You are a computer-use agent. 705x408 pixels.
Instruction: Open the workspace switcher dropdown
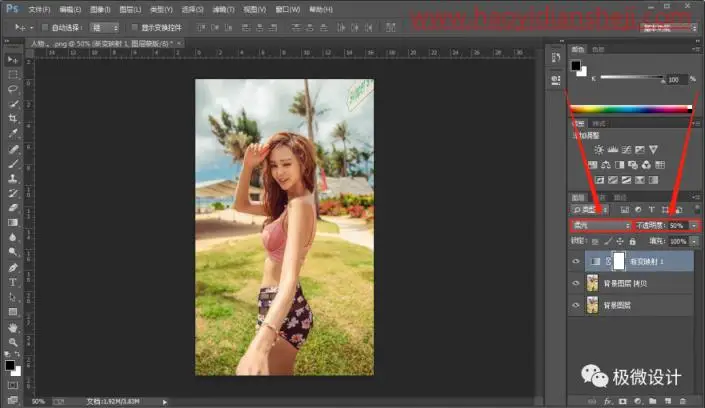pyautogui.click(x=668, y=28)
